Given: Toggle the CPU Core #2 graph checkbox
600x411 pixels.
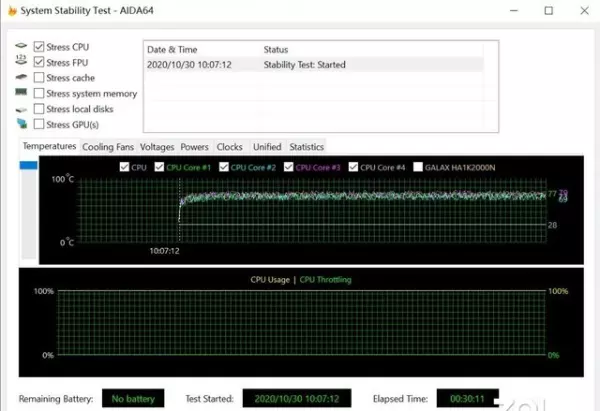Looking at the screenshot, I should 224,167.
